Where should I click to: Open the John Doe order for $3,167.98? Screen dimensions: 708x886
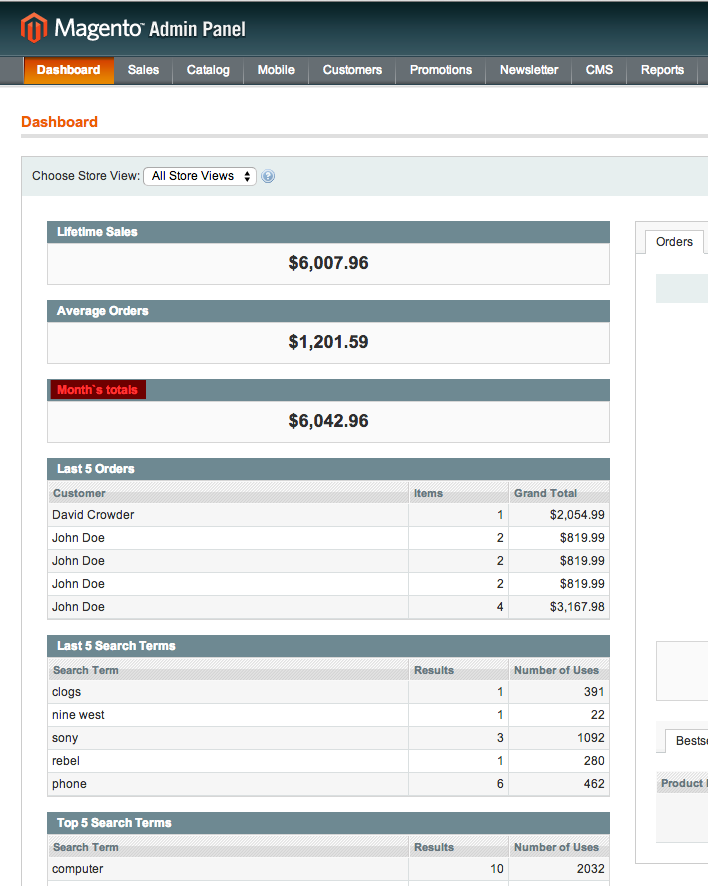click(328, 607)
